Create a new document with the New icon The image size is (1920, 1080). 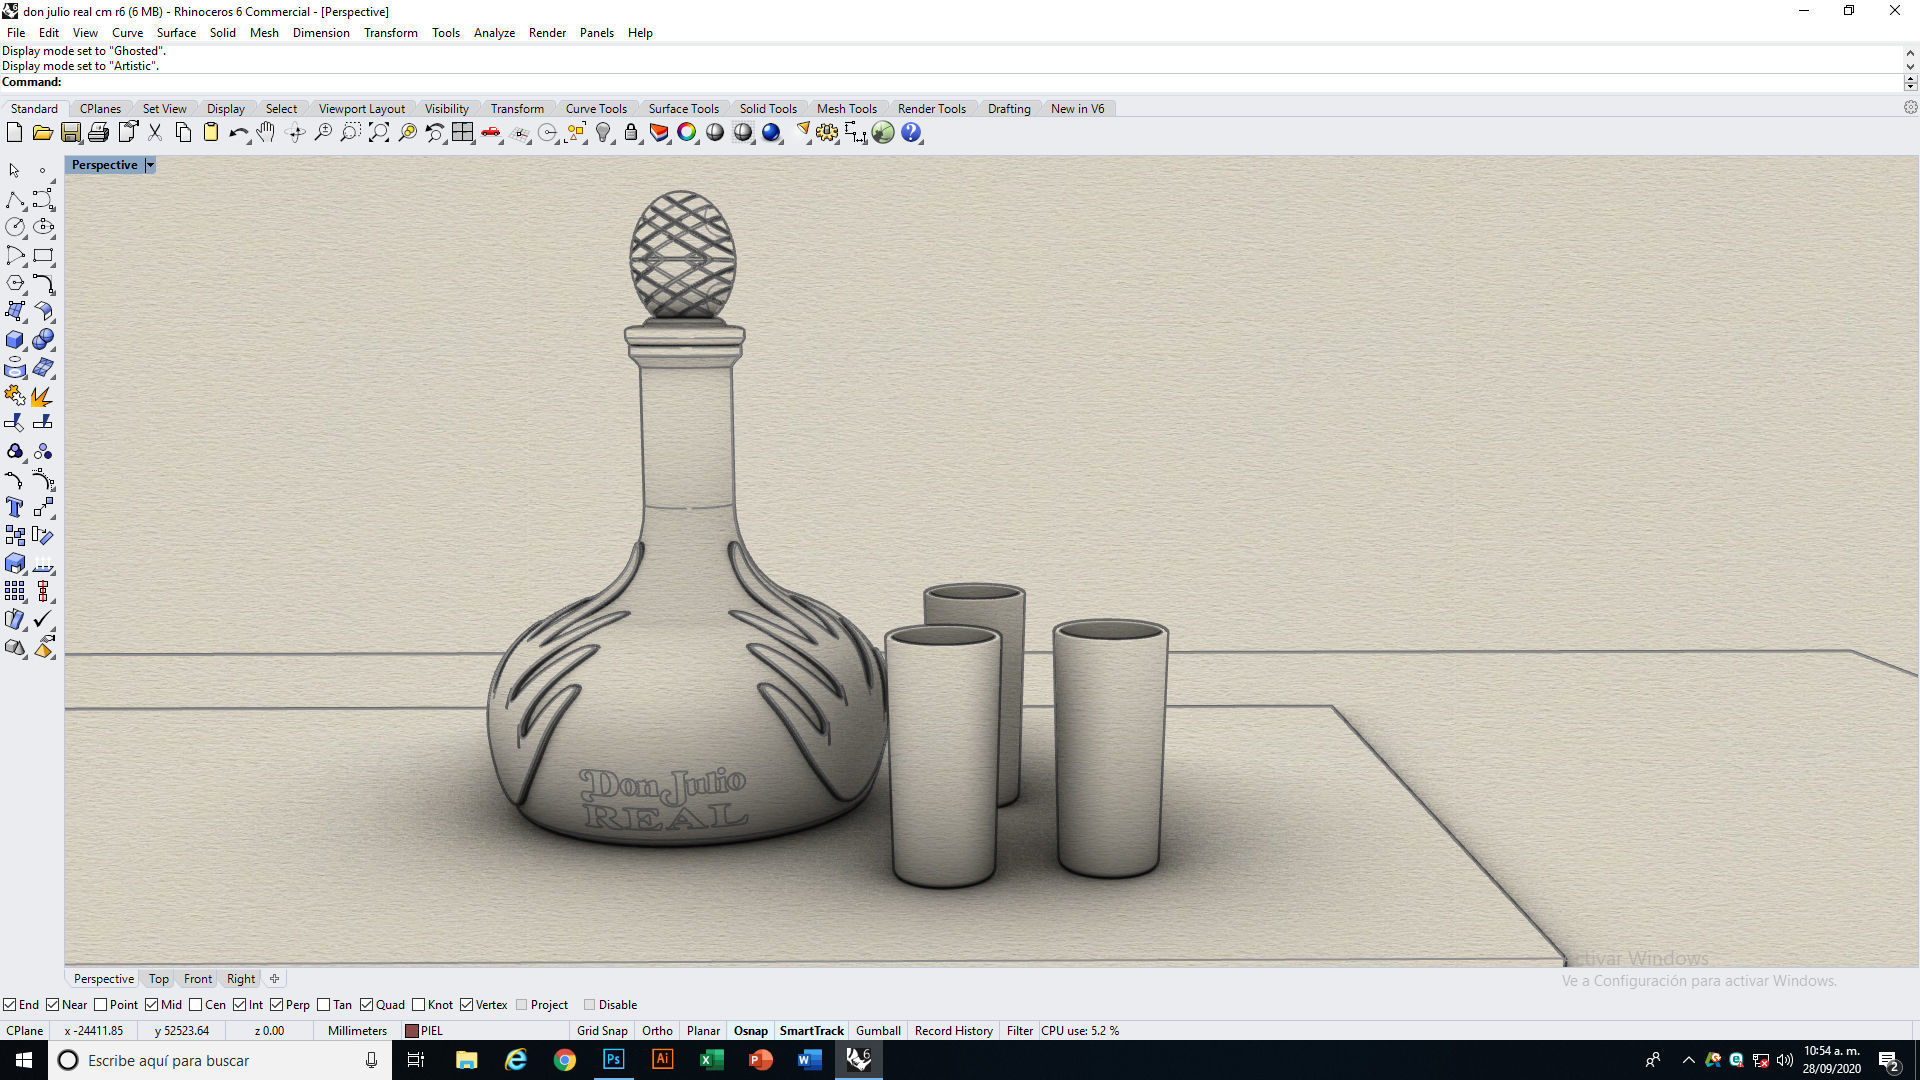click(14, 132)
